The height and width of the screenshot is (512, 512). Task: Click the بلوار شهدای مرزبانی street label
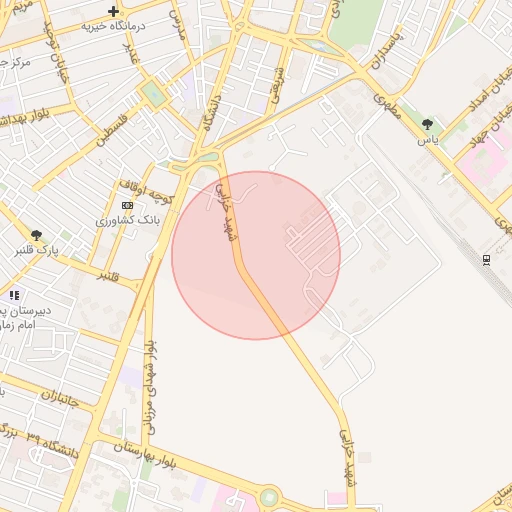151,387
